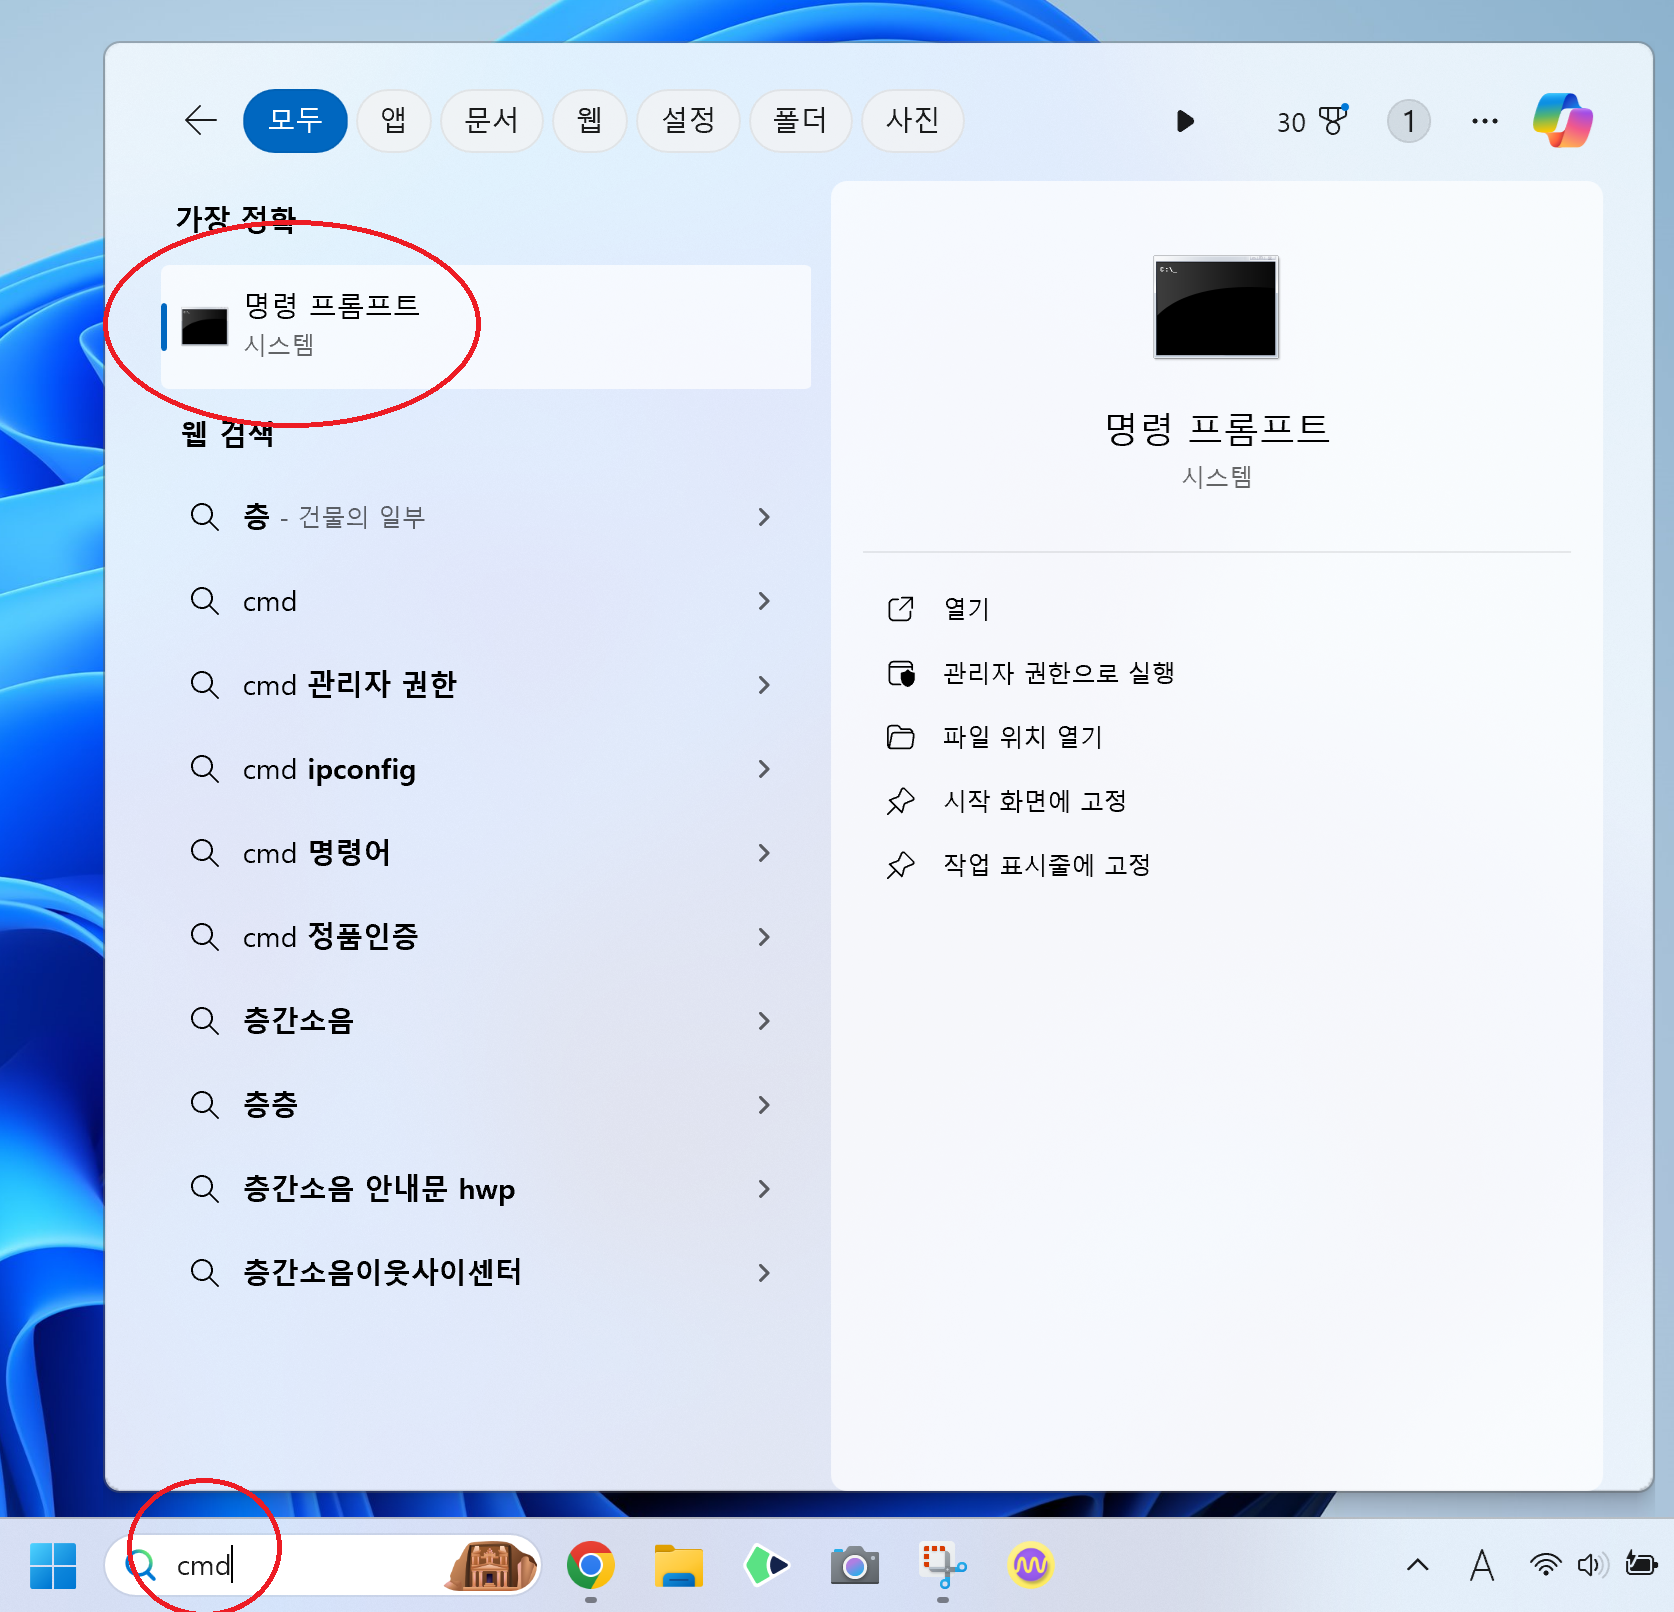Expand the 층 - 건물의 일부 suggestion chevron
This screenshot has height=1612, width=1674.
(764, 517)
